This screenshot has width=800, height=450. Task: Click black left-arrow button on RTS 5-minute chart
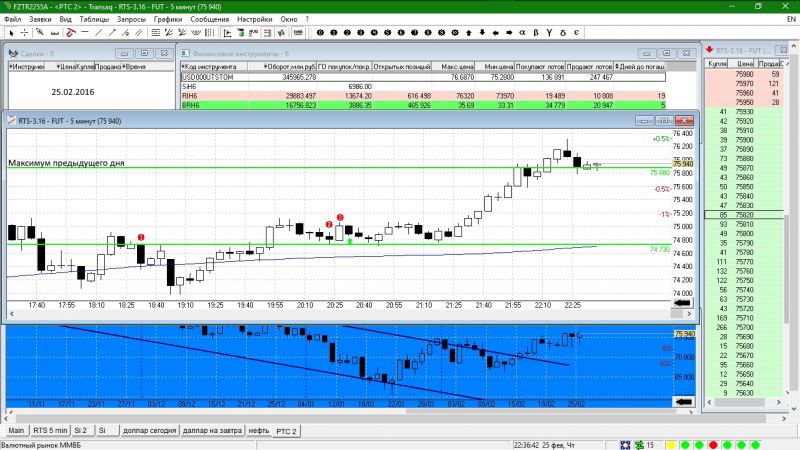683,303
